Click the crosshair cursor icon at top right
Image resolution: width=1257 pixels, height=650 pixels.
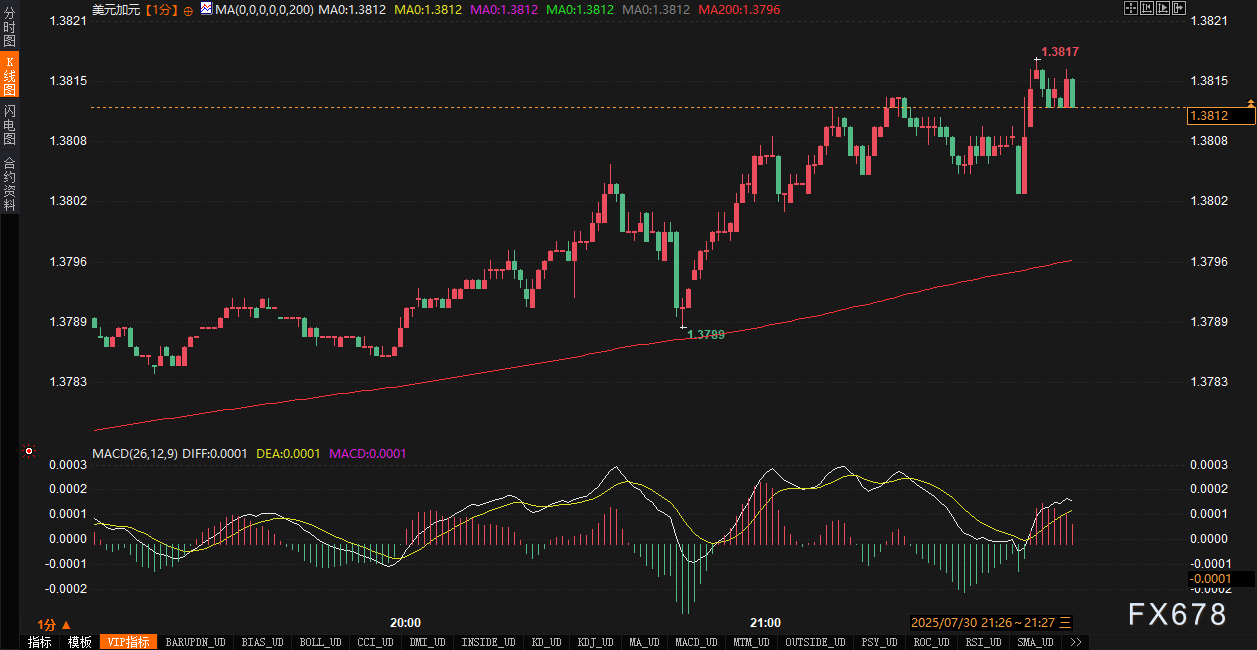click(1131, 8)
